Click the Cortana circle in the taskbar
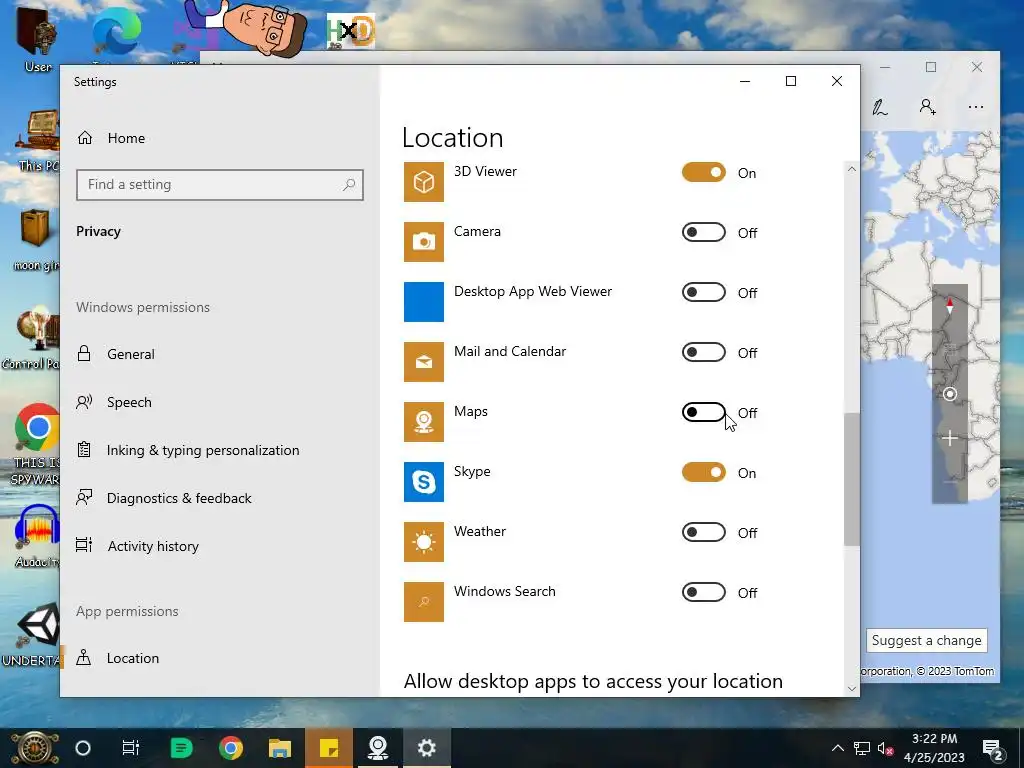The width and height of the screenshot is (1024, 768). [83, 748]
